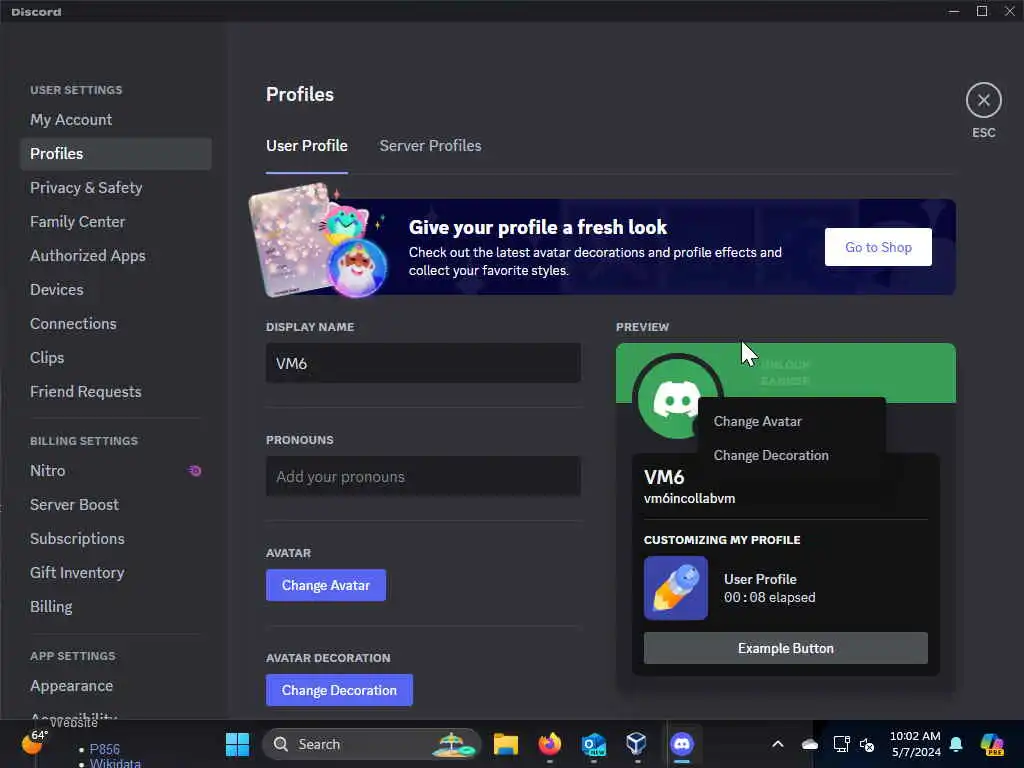Image resolution: width=1024 pixels, height=768 pixels.
Task: Click the beach search highlight icon
Action: [x=454, y=744]
